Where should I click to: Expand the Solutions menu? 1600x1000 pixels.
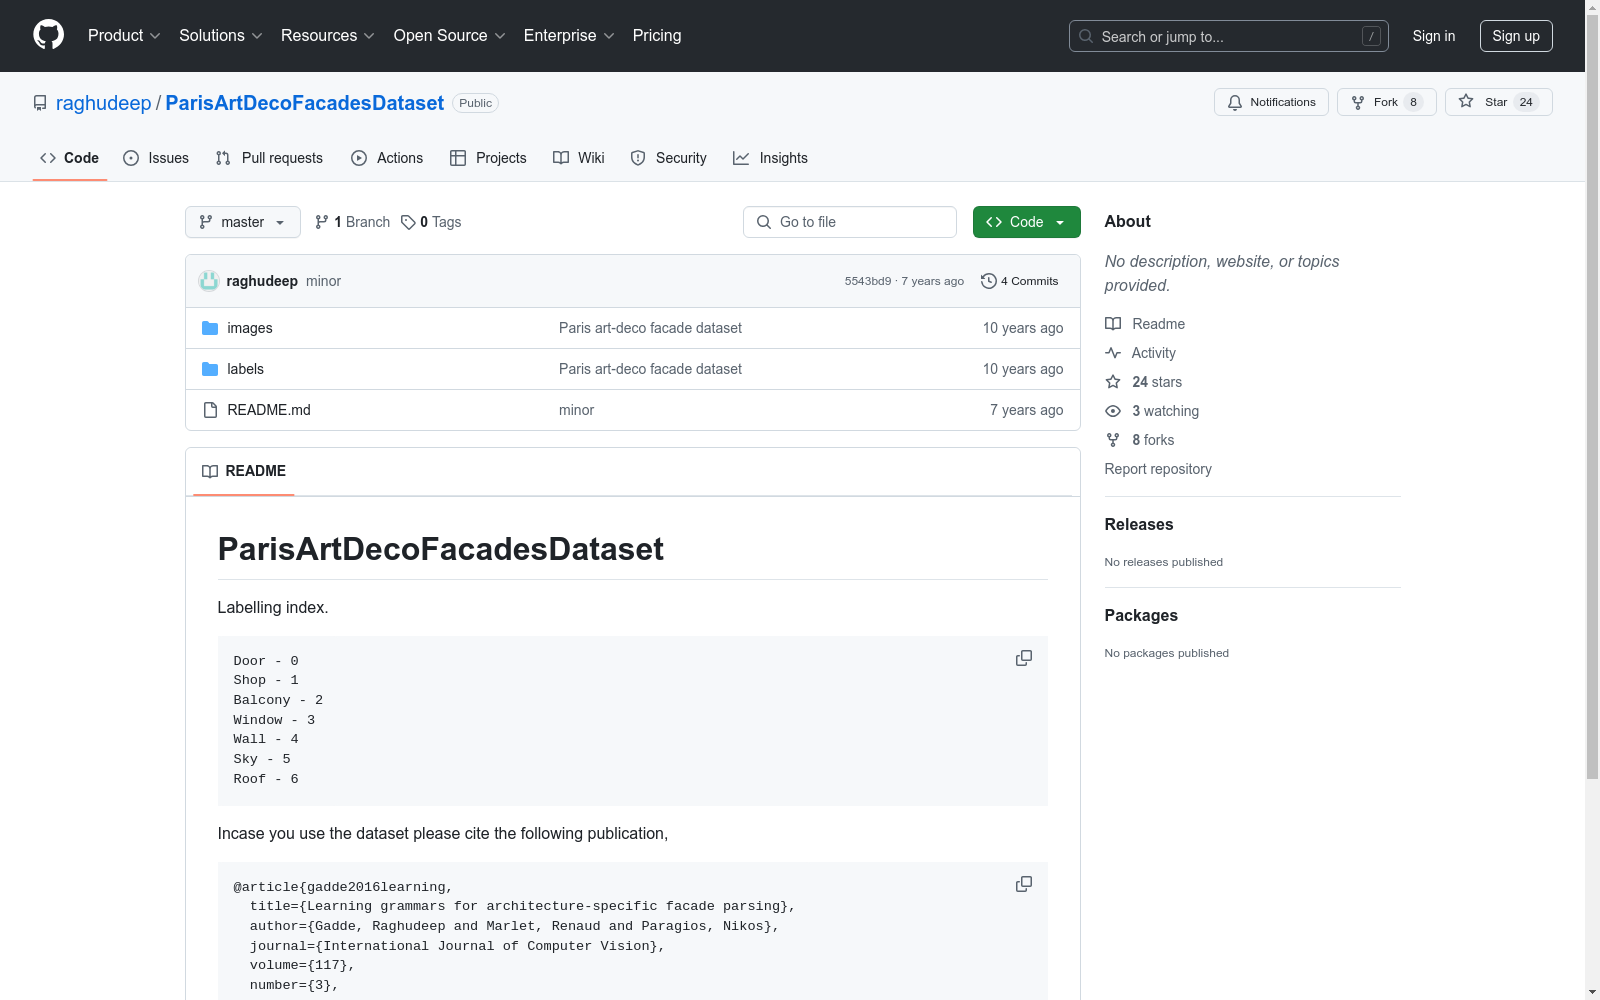click(221, 35)
